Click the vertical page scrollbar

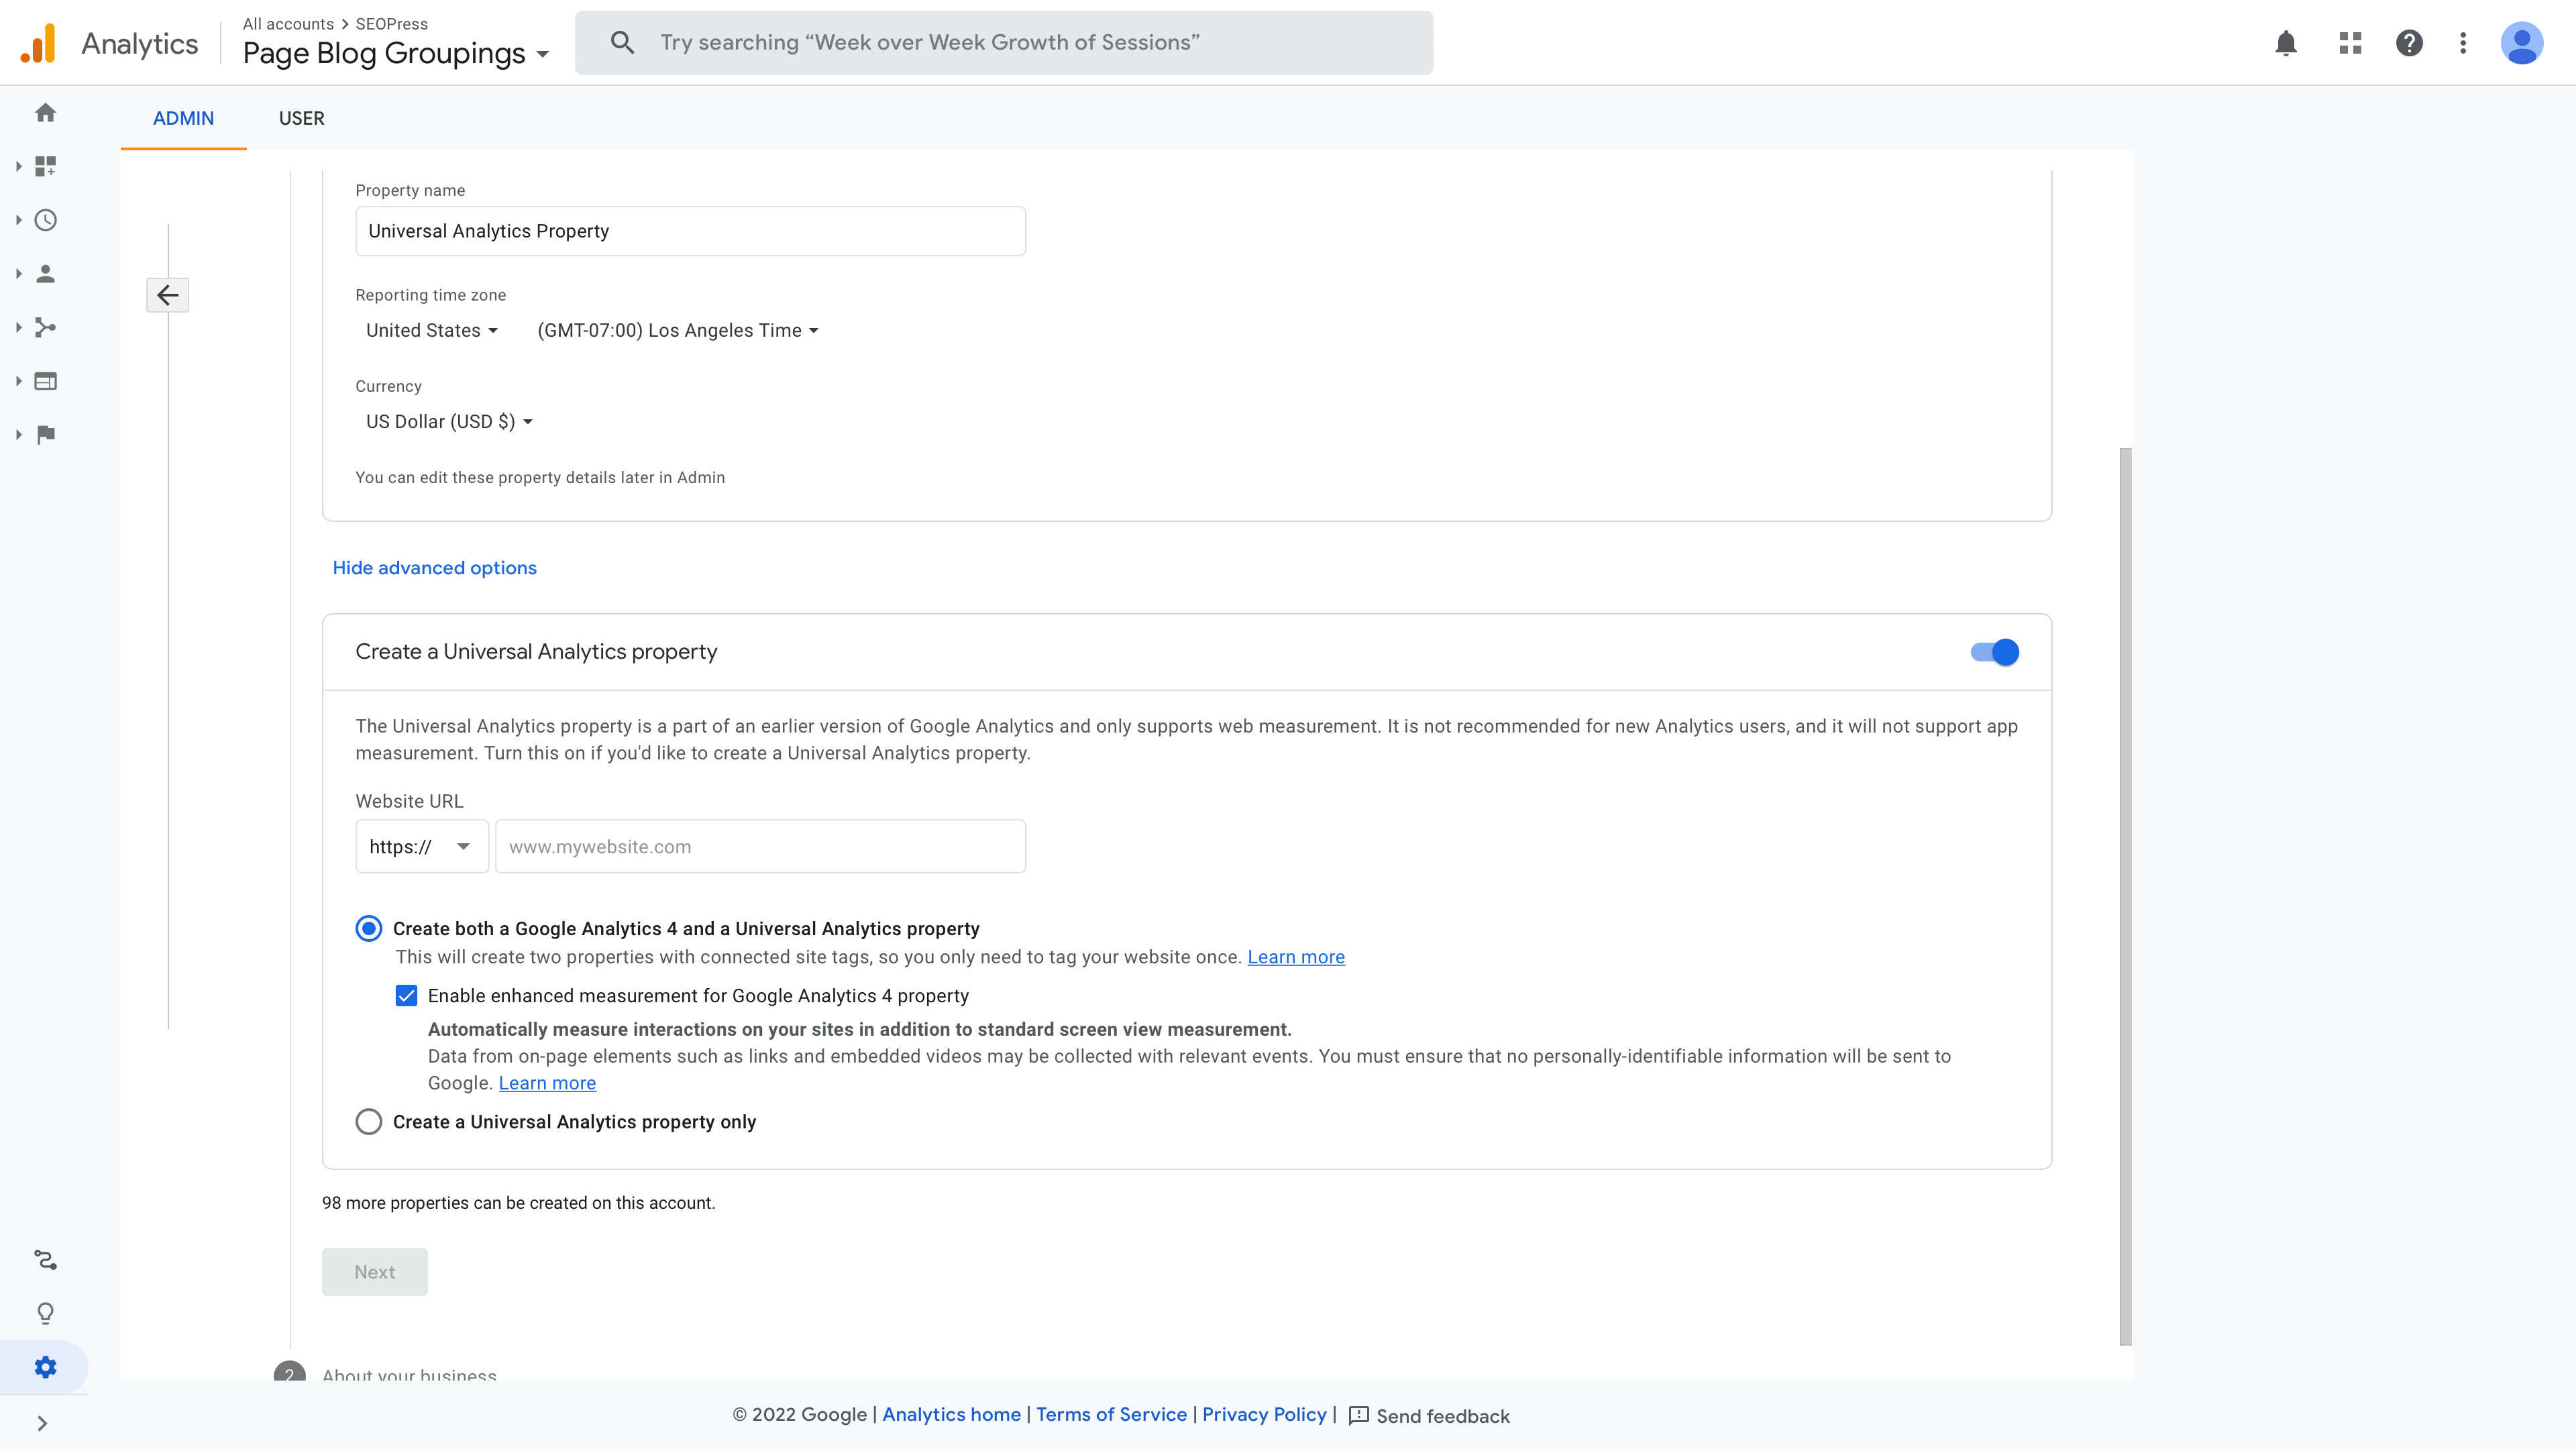click(x=2125, y=896)
